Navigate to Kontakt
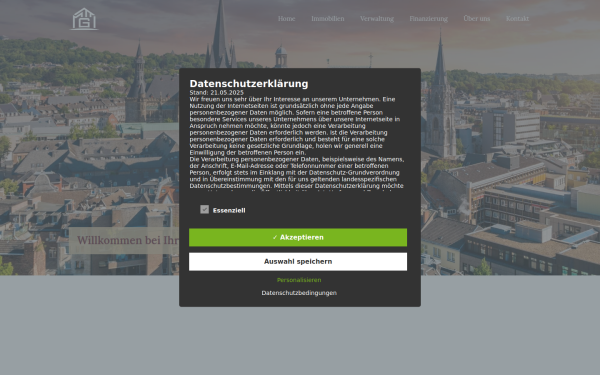 (517, 18)
